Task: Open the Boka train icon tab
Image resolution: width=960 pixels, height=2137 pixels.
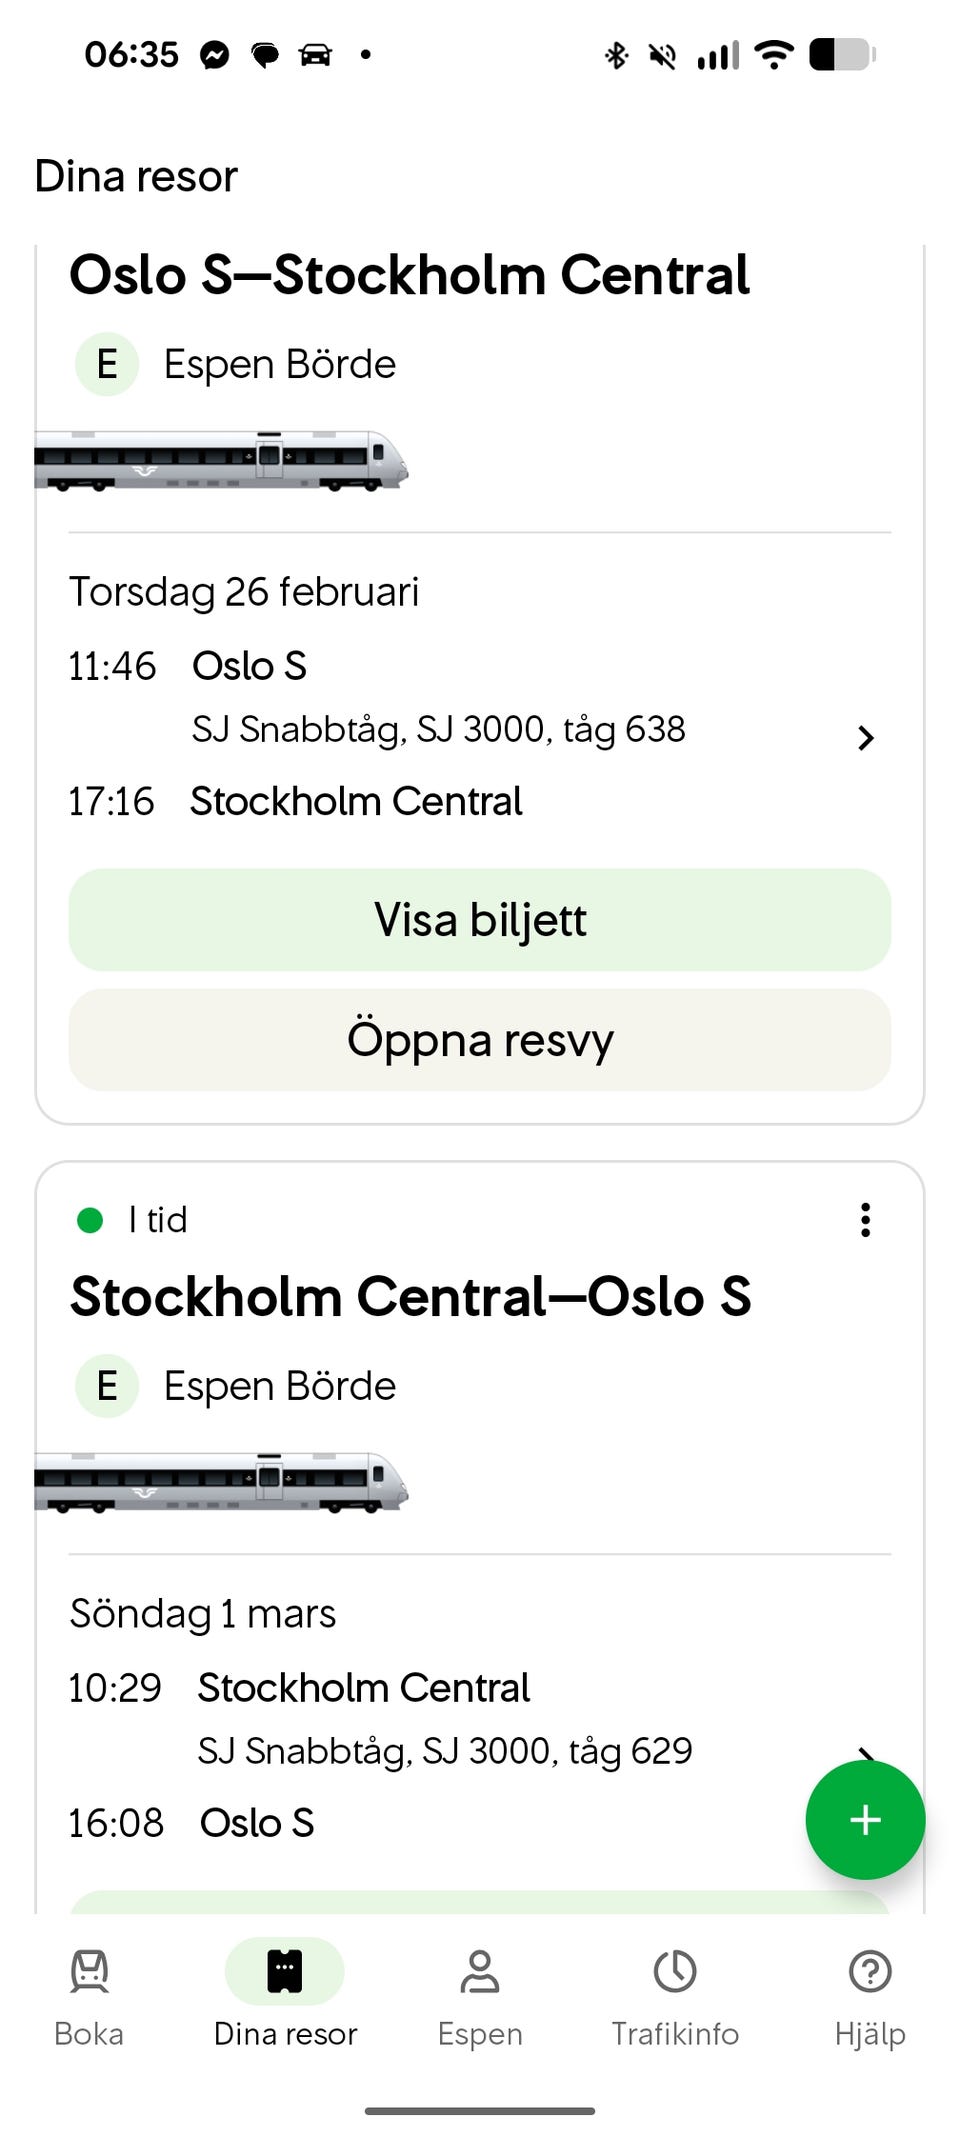Action: [89, 1972]
